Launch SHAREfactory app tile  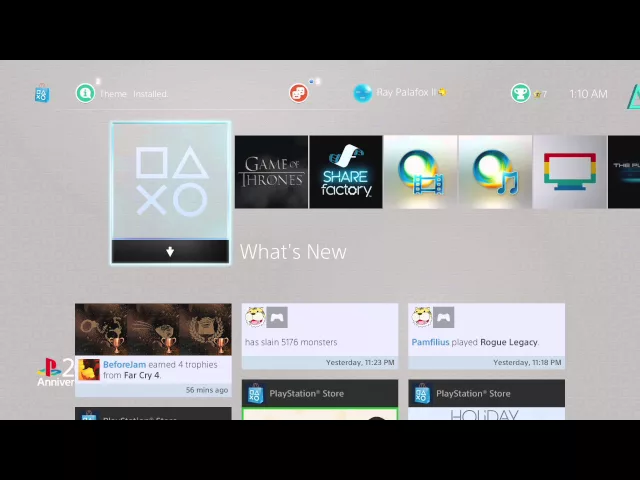pyautogui.click(x=346, y=172)
